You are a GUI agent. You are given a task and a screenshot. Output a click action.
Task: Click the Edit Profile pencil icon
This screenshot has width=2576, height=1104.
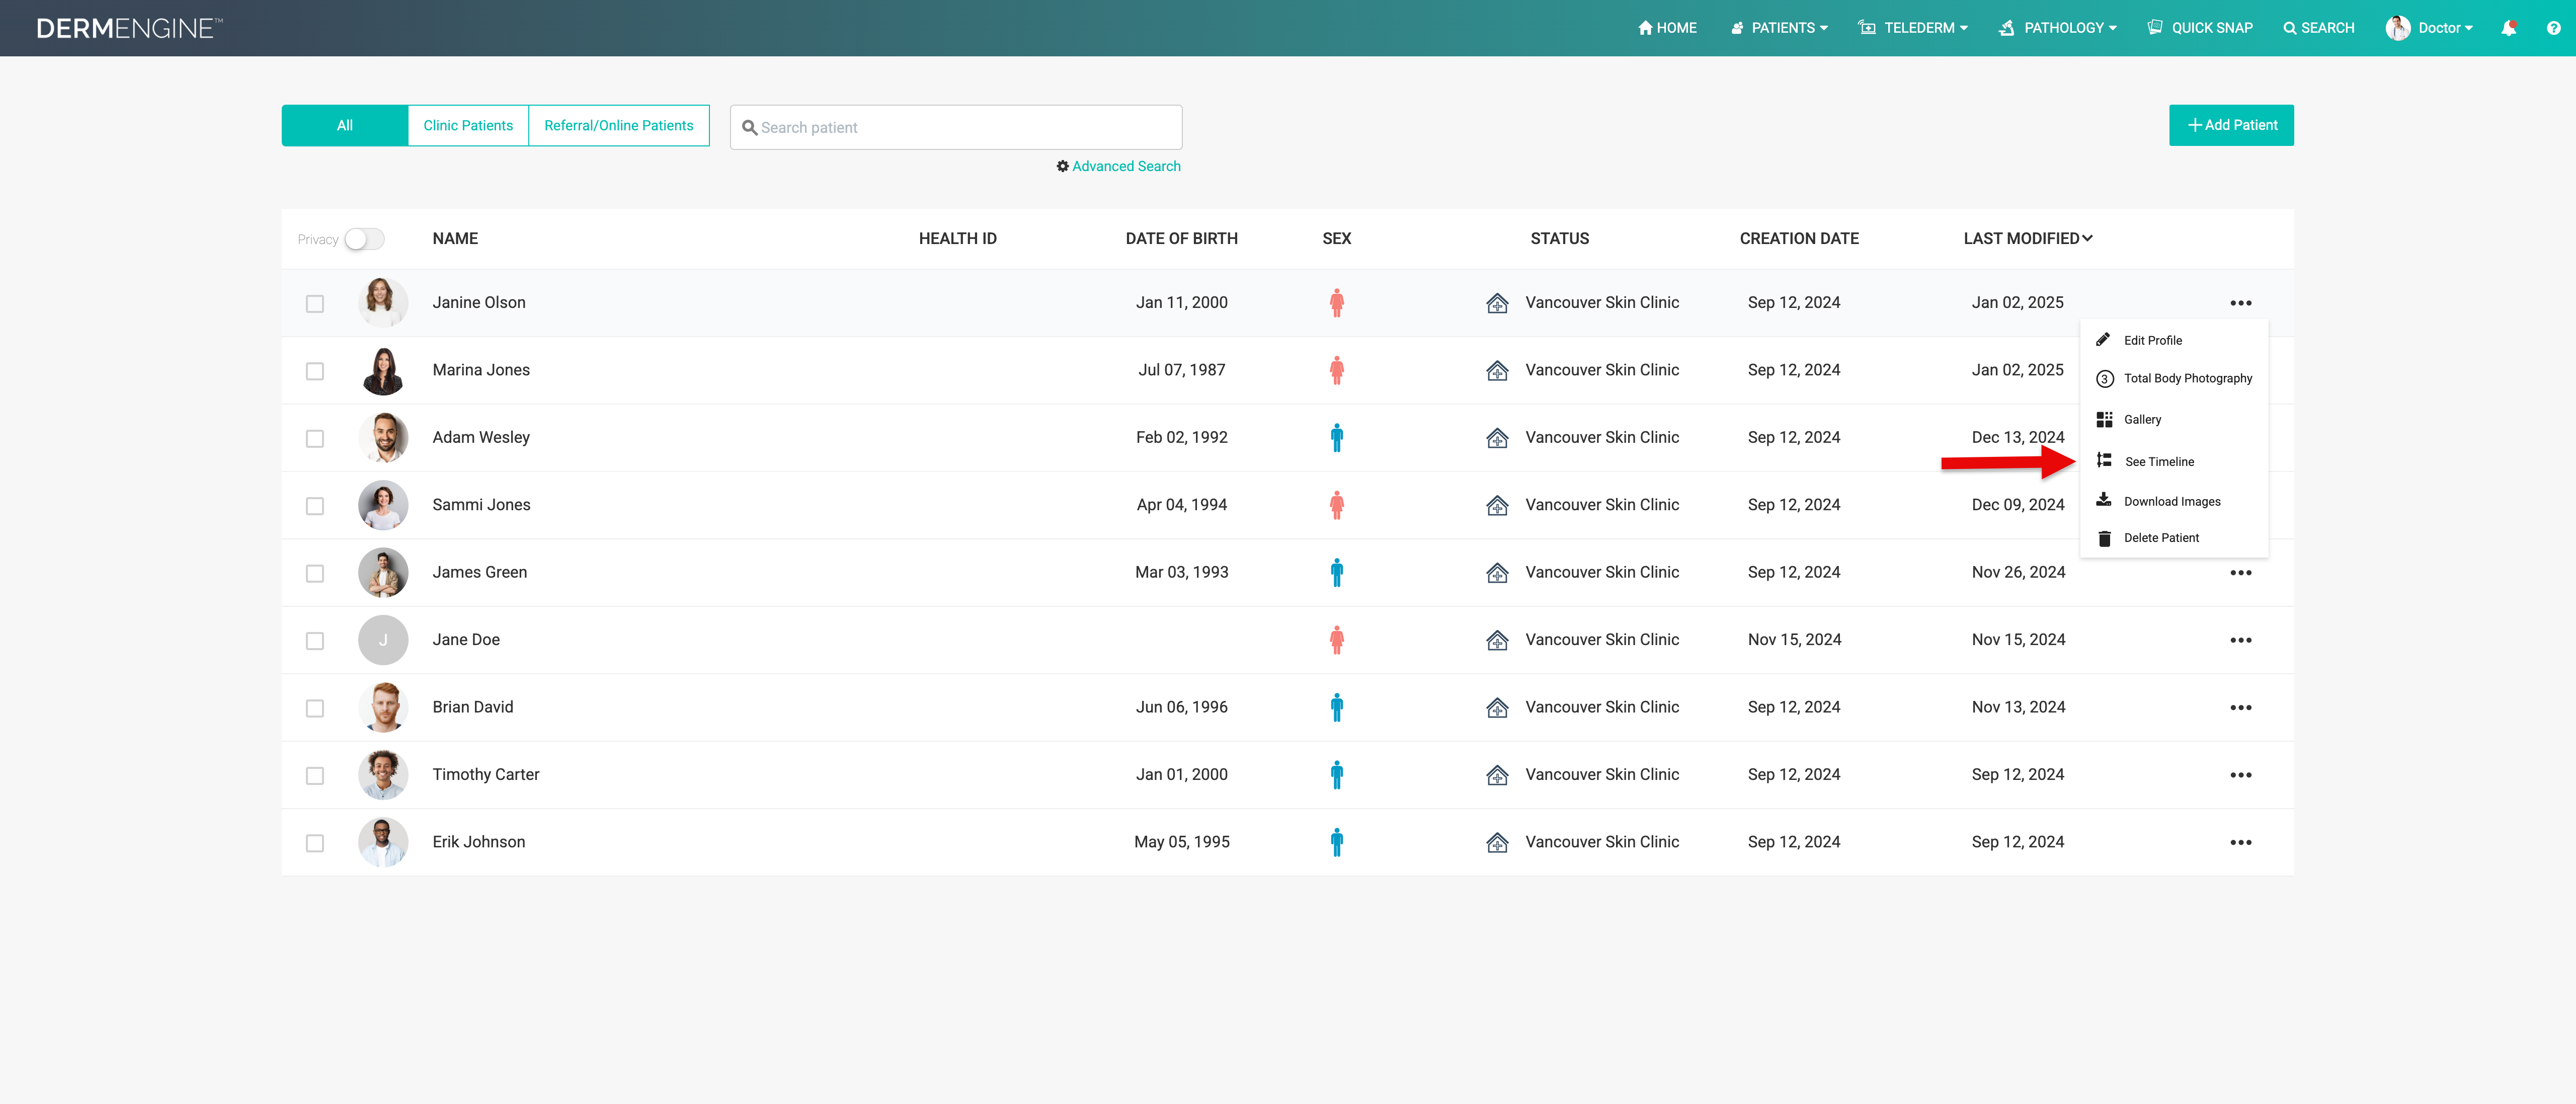[x=2103, y=340]
